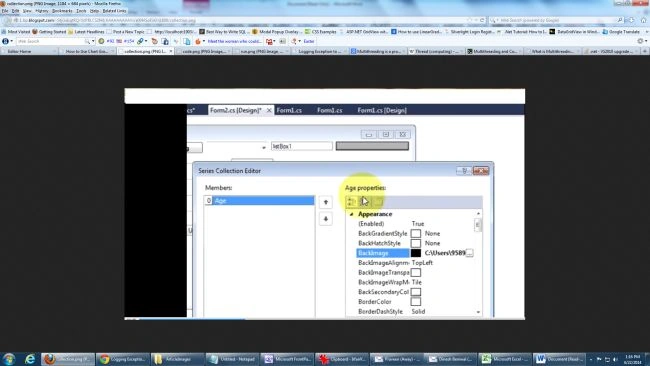Click the help question mark button in Series Collection Editor
This screenshot has width=650, height=366.
[464, 171]
